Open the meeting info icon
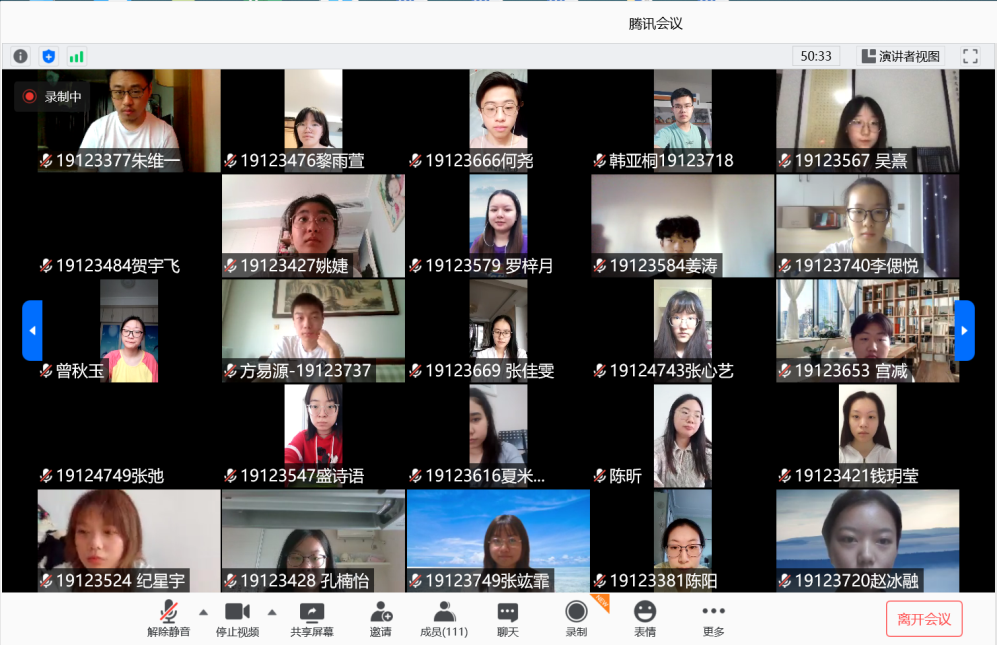 click(x=20, y=57)
